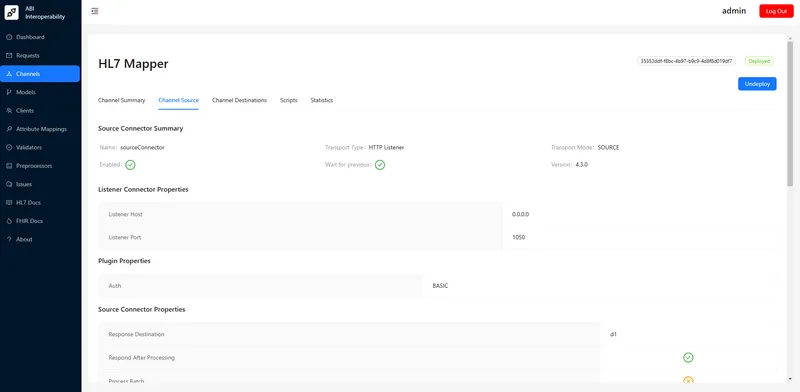Click the sourceConnector name value

[142, 148]
